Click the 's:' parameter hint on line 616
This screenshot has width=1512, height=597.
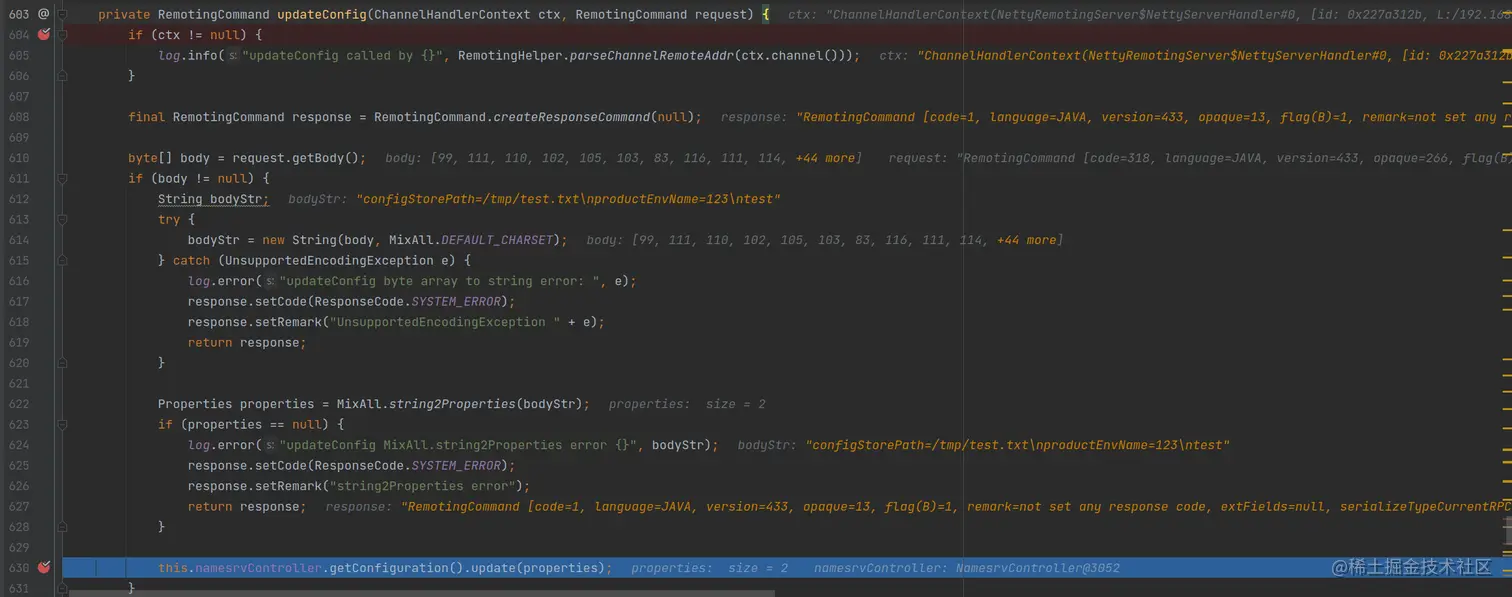269,281
